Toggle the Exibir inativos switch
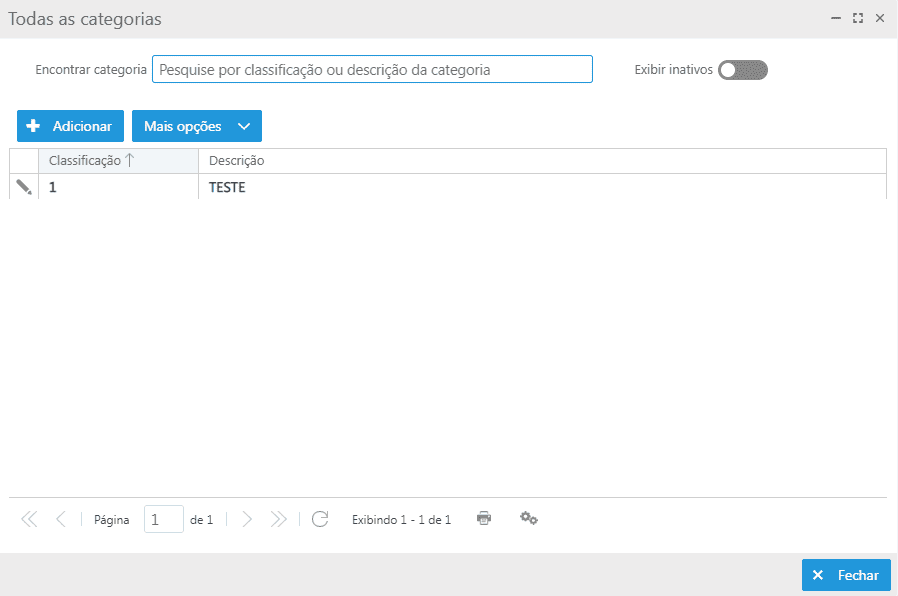 coord(742,70)
